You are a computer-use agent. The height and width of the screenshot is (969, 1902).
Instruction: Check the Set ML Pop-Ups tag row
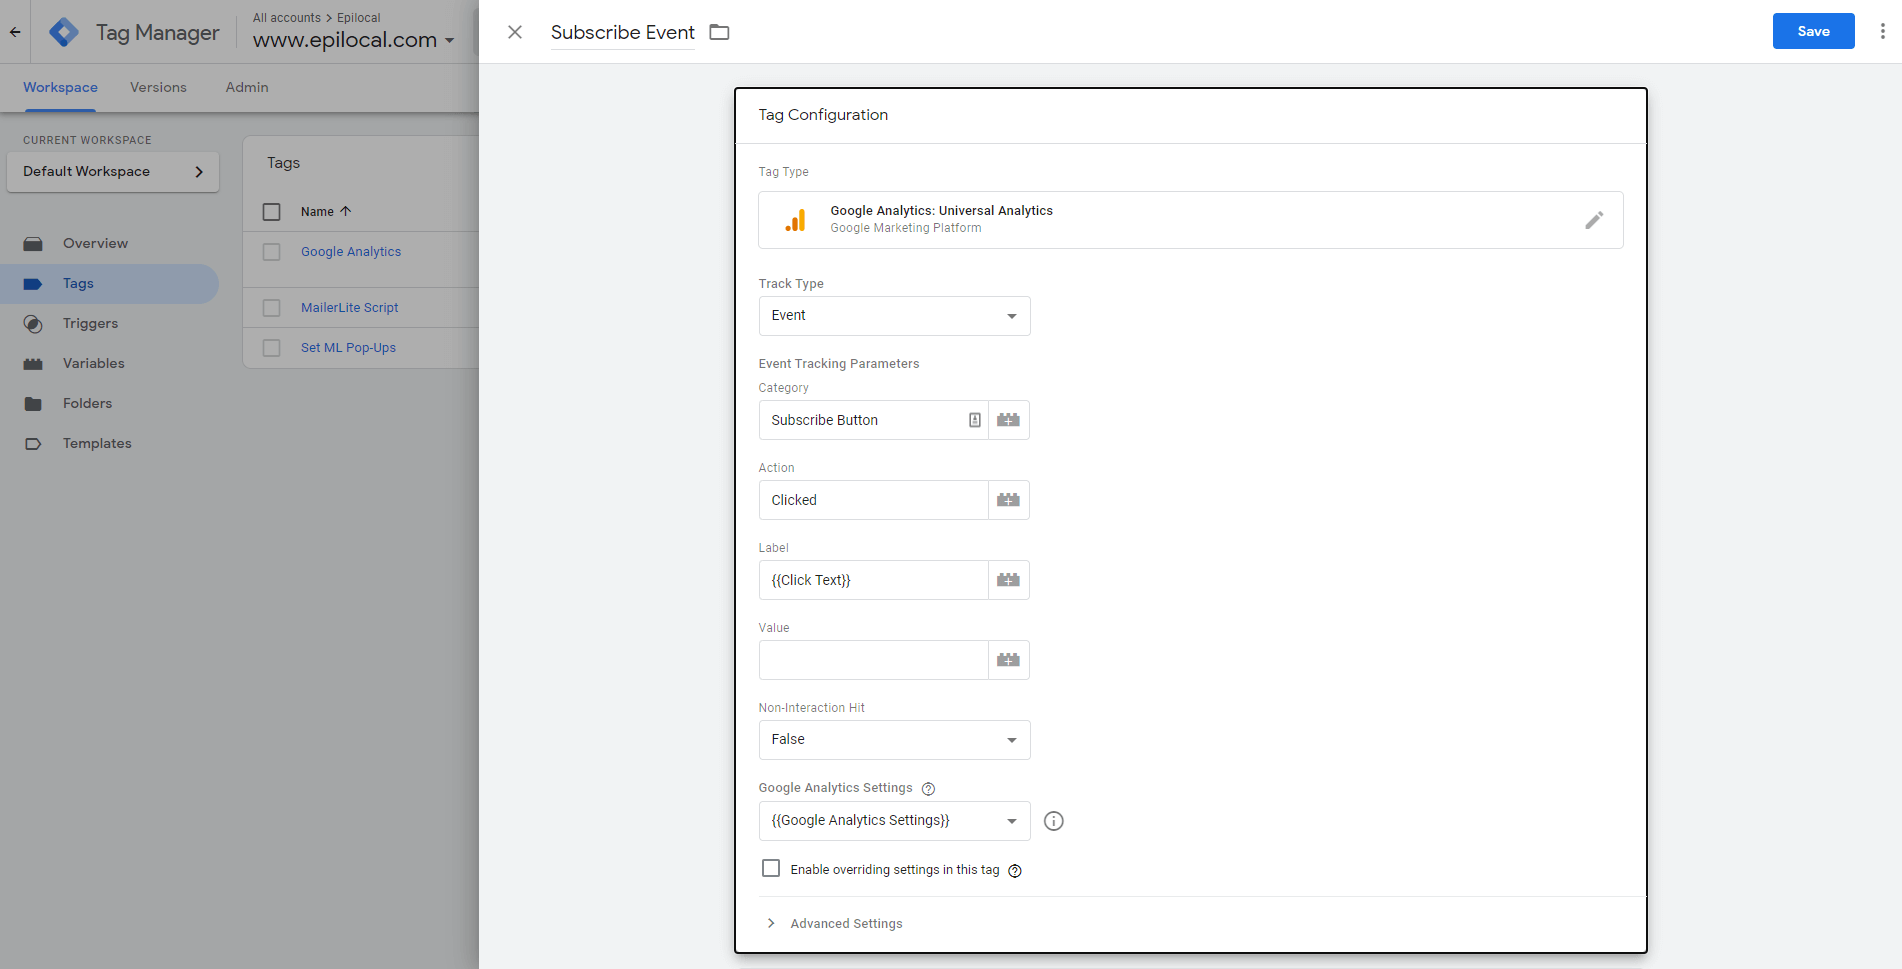(271, 348)
